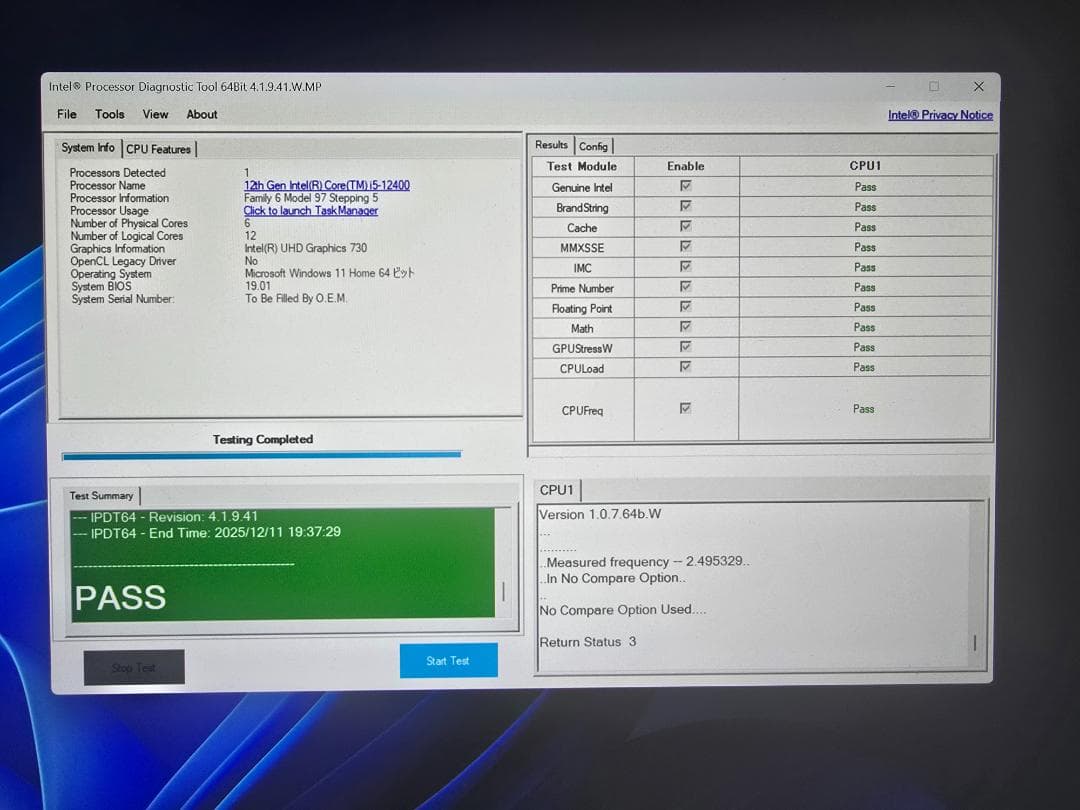
Task: Toggle the BrandString test checkbox
Action: [x=686, y=207]
